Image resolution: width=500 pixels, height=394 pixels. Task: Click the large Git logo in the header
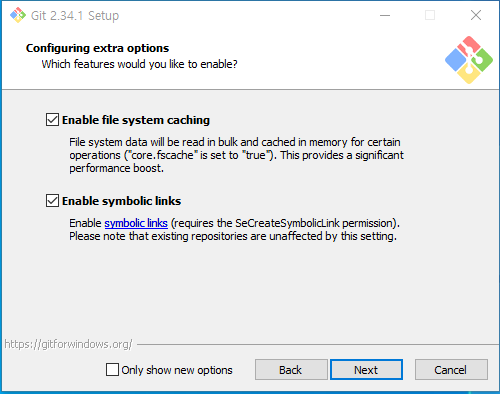[x=469, y=60]
